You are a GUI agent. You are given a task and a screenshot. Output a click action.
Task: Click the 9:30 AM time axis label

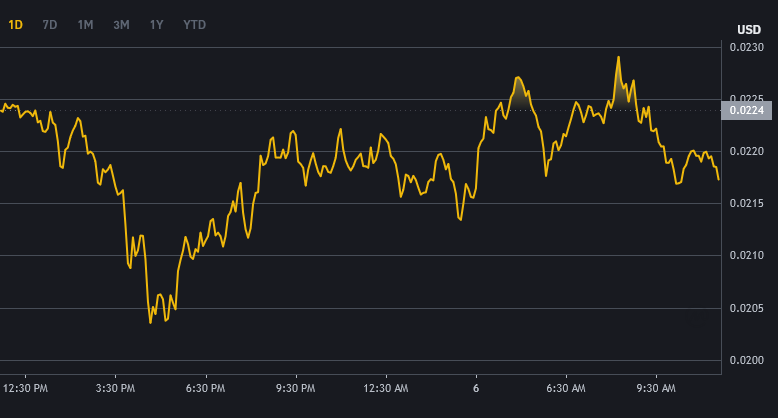[x=656, y=388]
